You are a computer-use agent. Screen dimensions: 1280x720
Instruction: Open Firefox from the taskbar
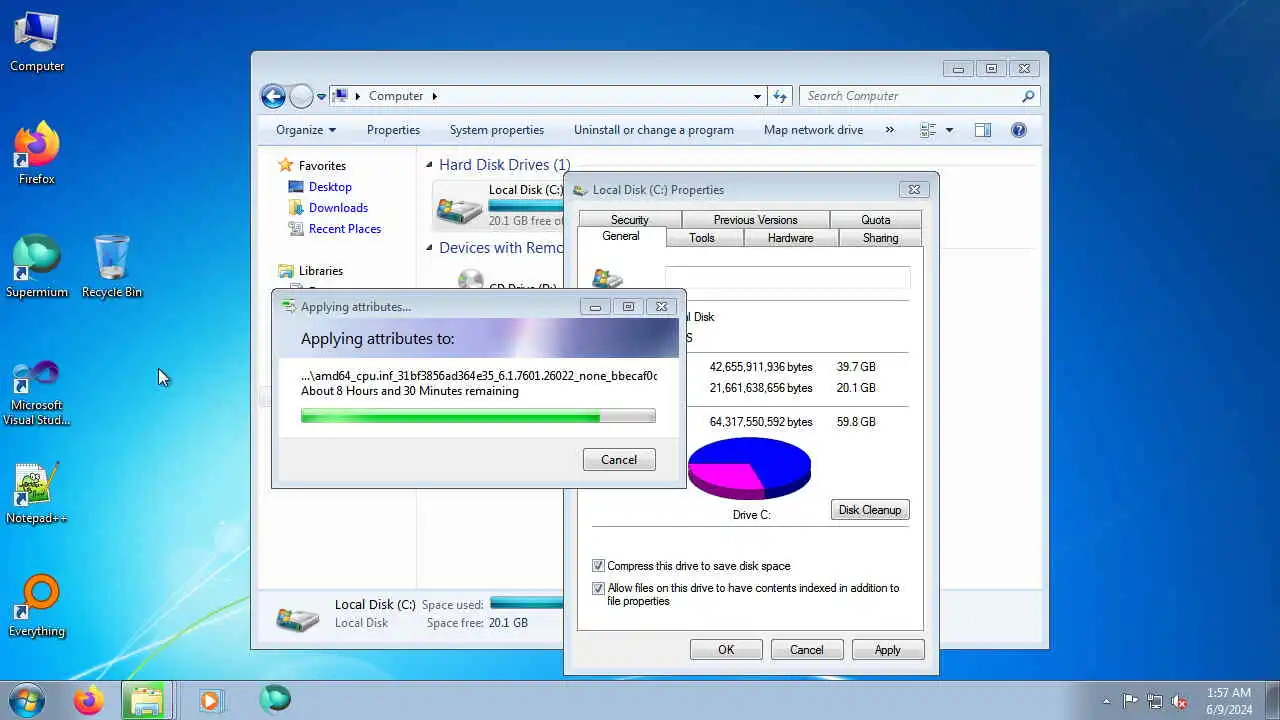(x=88, y=700)
